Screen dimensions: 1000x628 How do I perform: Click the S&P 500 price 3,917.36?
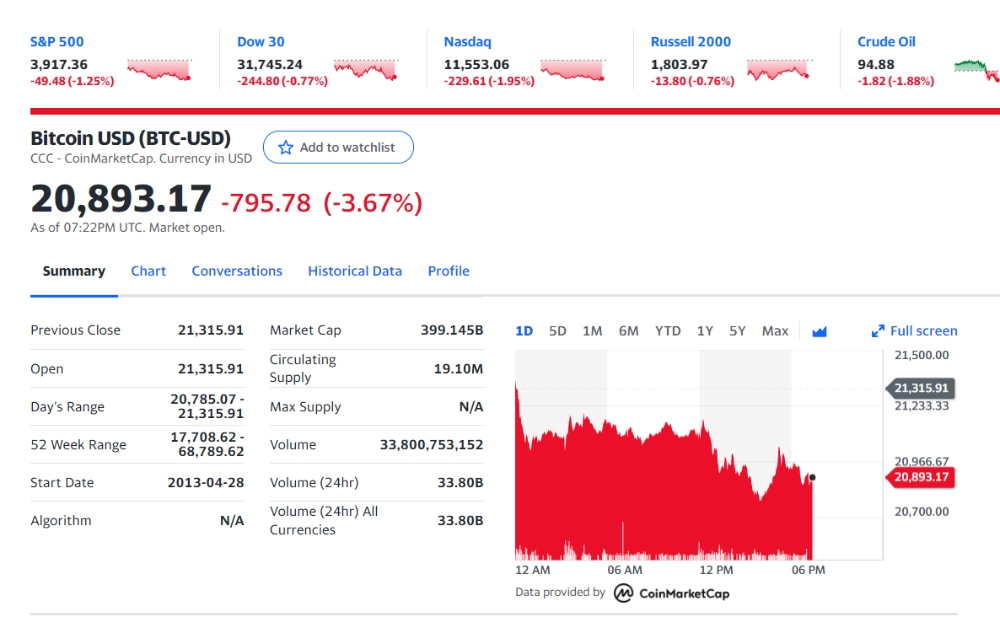(x=59, y=64)
